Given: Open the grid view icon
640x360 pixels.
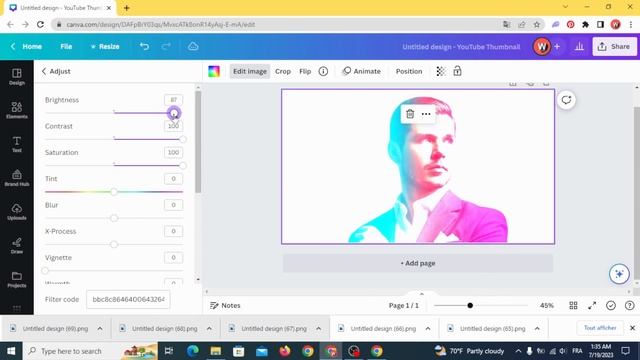Looking at the screenshot, I should click(x=573, y=305).
